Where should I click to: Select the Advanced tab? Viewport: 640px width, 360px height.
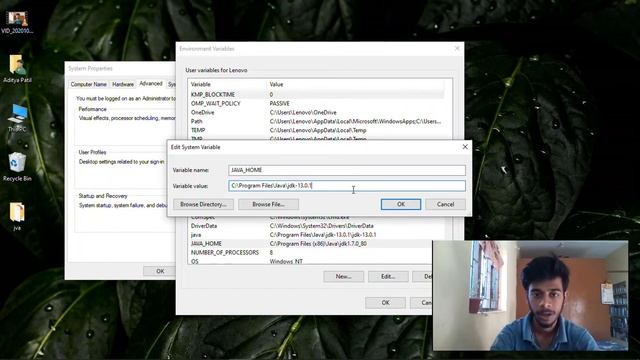pos(151,83)
